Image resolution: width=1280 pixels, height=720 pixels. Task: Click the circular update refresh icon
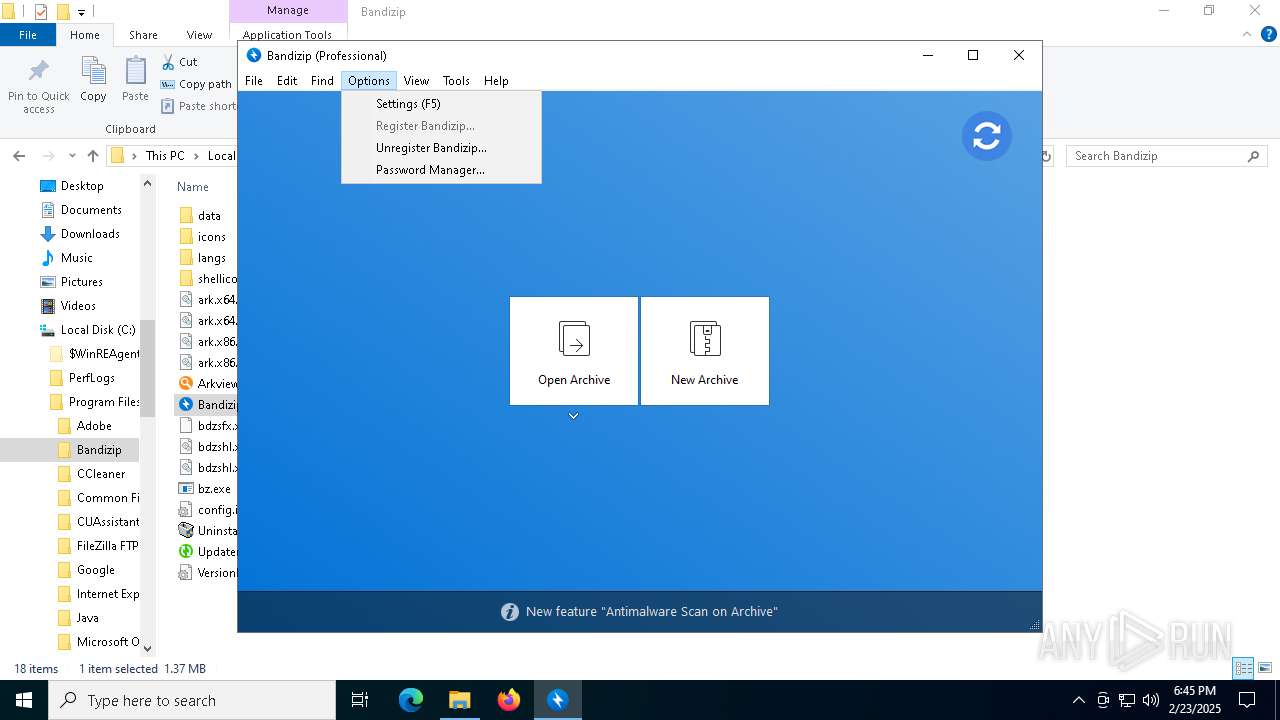click(987, 136)
